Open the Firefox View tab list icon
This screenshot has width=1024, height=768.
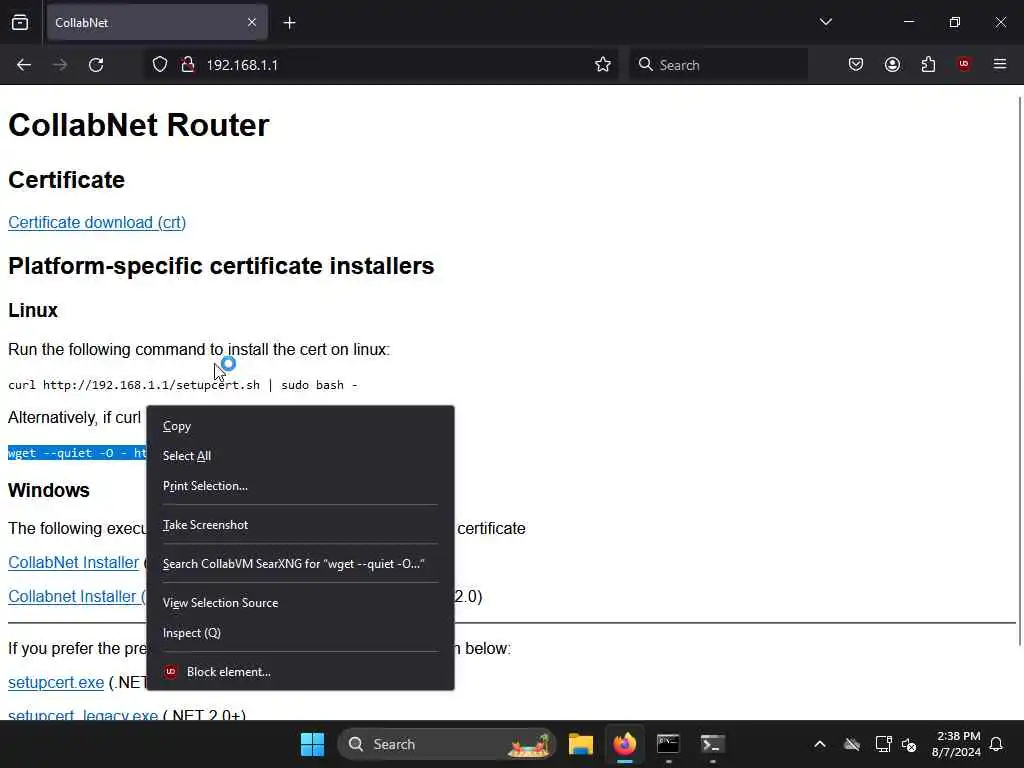coord(20,23)
